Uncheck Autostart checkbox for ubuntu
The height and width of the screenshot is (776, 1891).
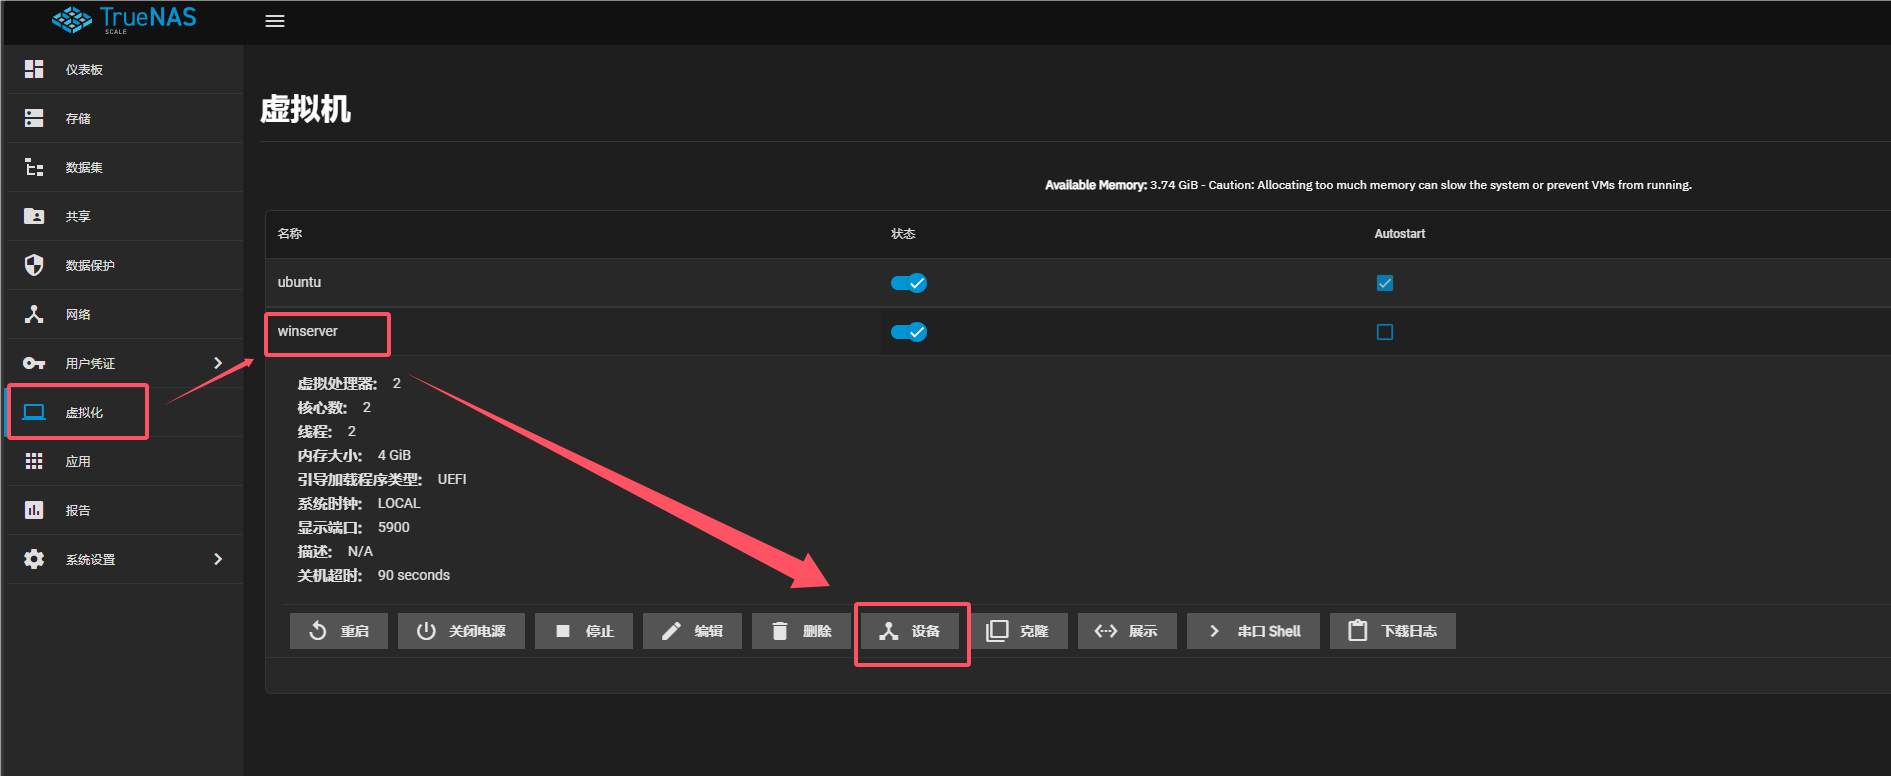(x=1384, y=283)
